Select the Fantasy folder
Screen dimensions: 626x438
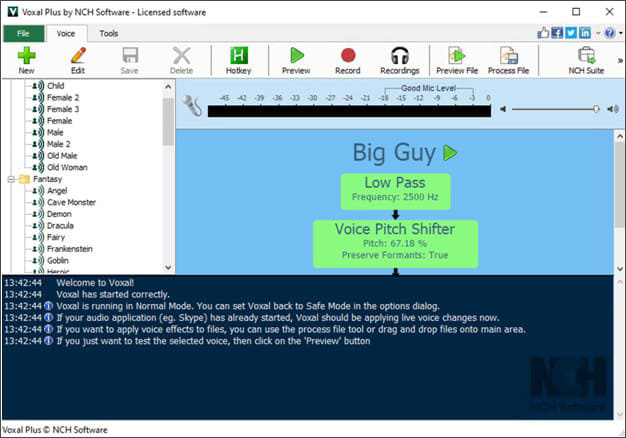click(x=47, y=179)
